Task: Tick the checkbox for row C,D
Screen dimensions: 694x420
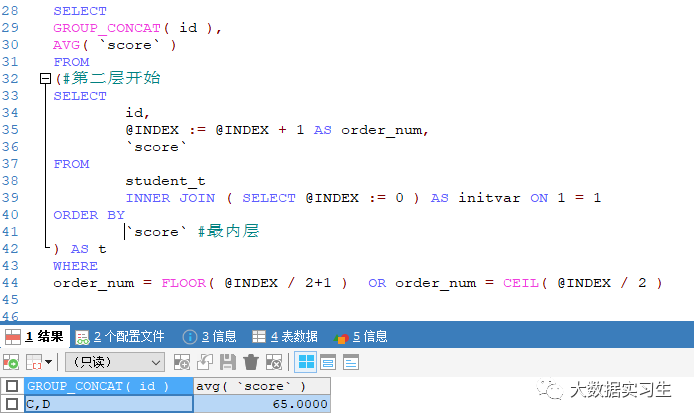Action: coord(12,404)
